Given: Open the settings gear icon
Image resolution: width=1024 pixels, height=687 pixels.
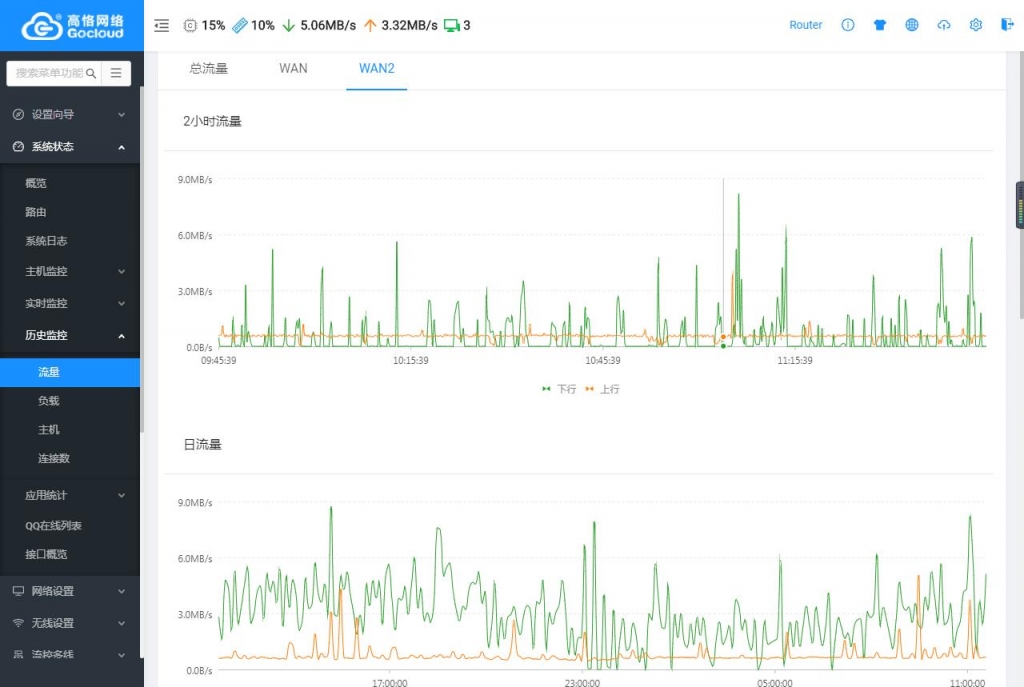Looking at the screenshot, I should click(x=976, y=25).
